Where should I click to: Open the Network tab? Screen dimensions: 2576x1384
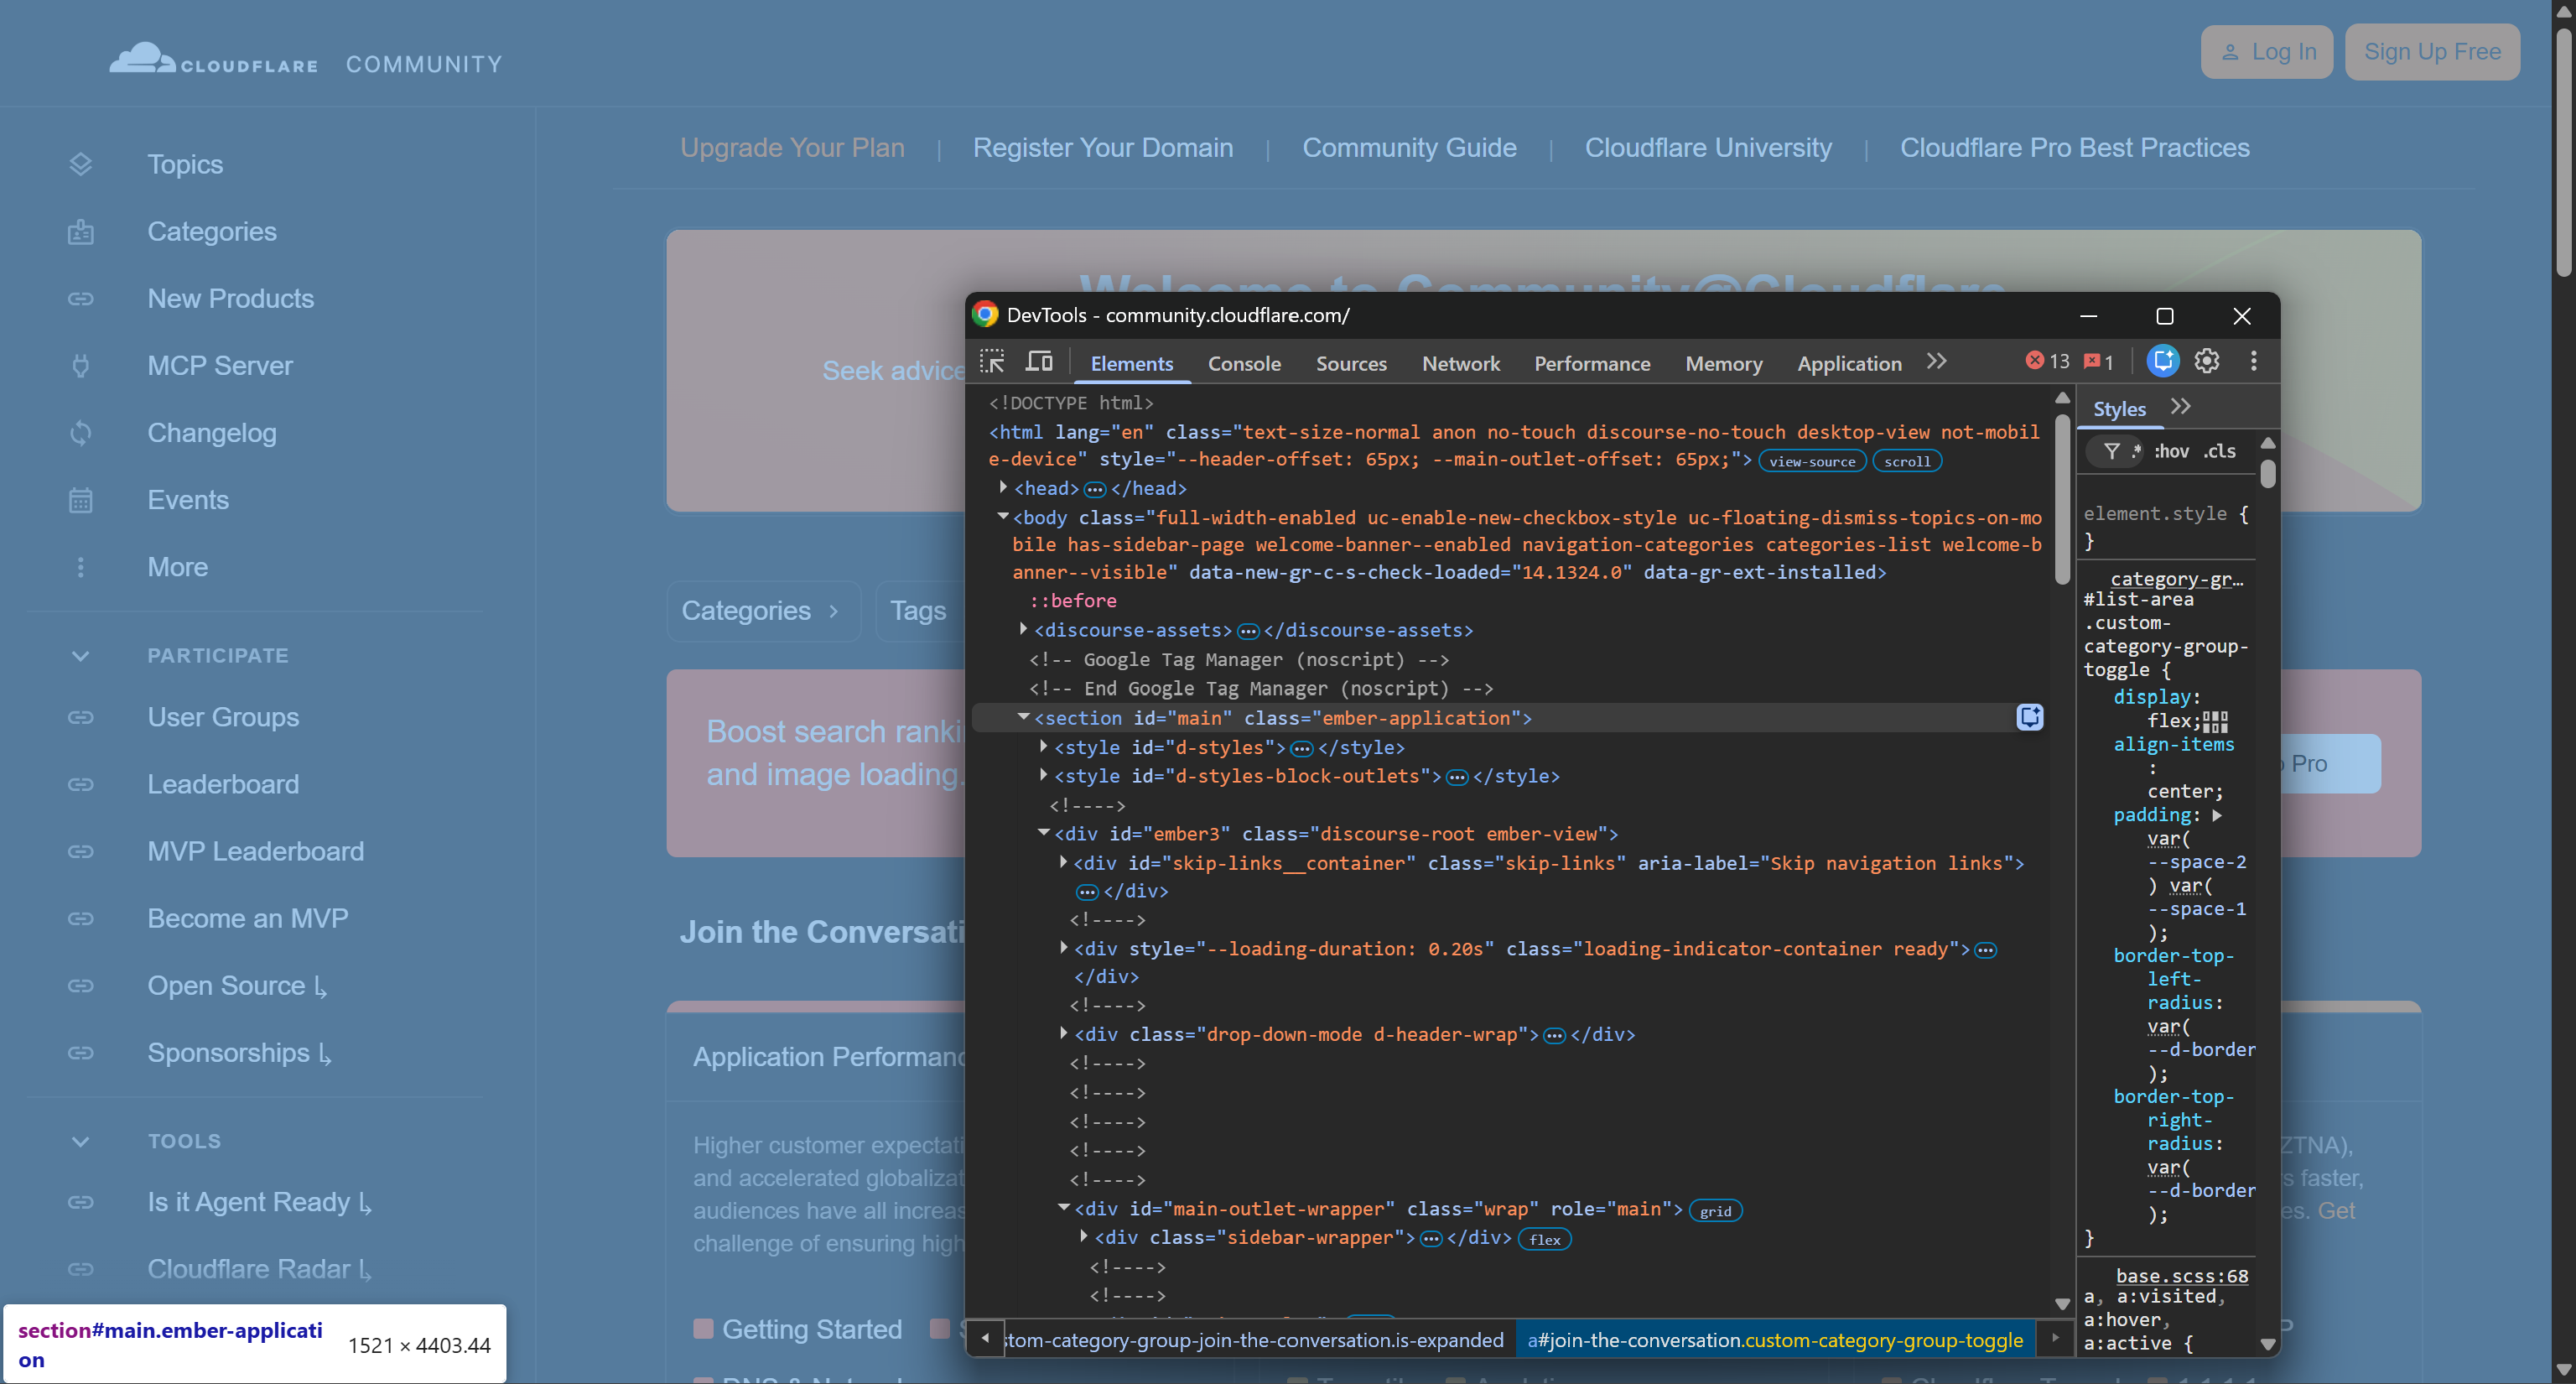1460,363
